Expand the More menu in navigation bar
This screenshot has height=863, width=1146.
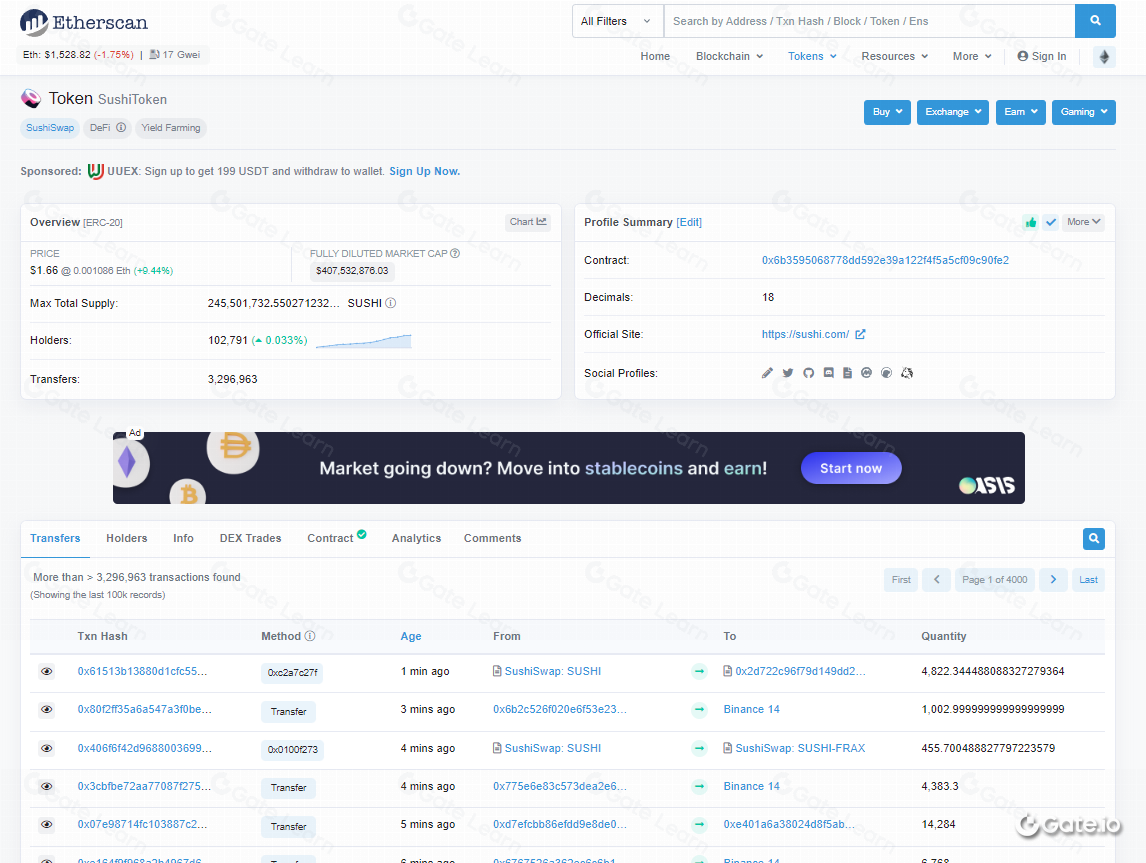click(972, 56)
